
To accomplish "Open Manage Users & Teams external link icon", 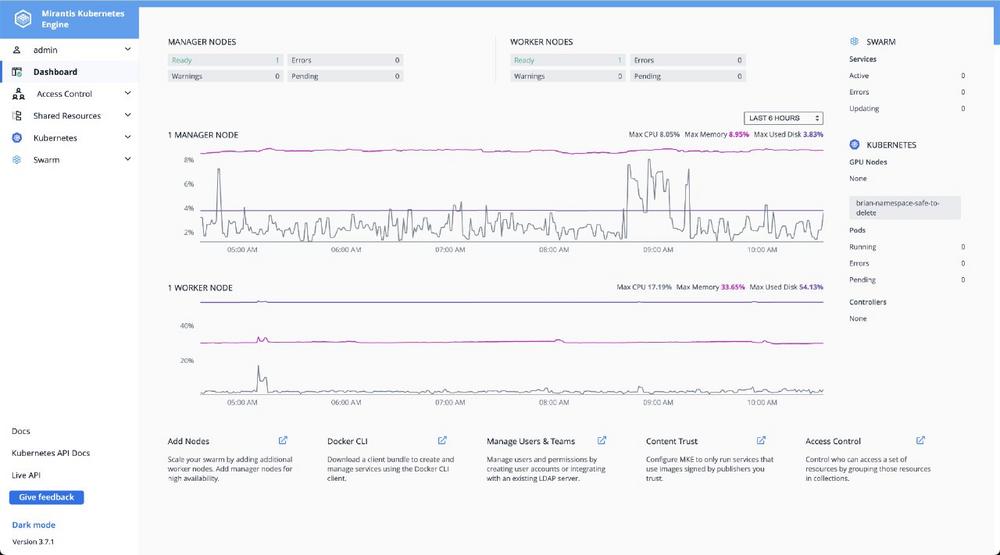I will tap(601, 440).
